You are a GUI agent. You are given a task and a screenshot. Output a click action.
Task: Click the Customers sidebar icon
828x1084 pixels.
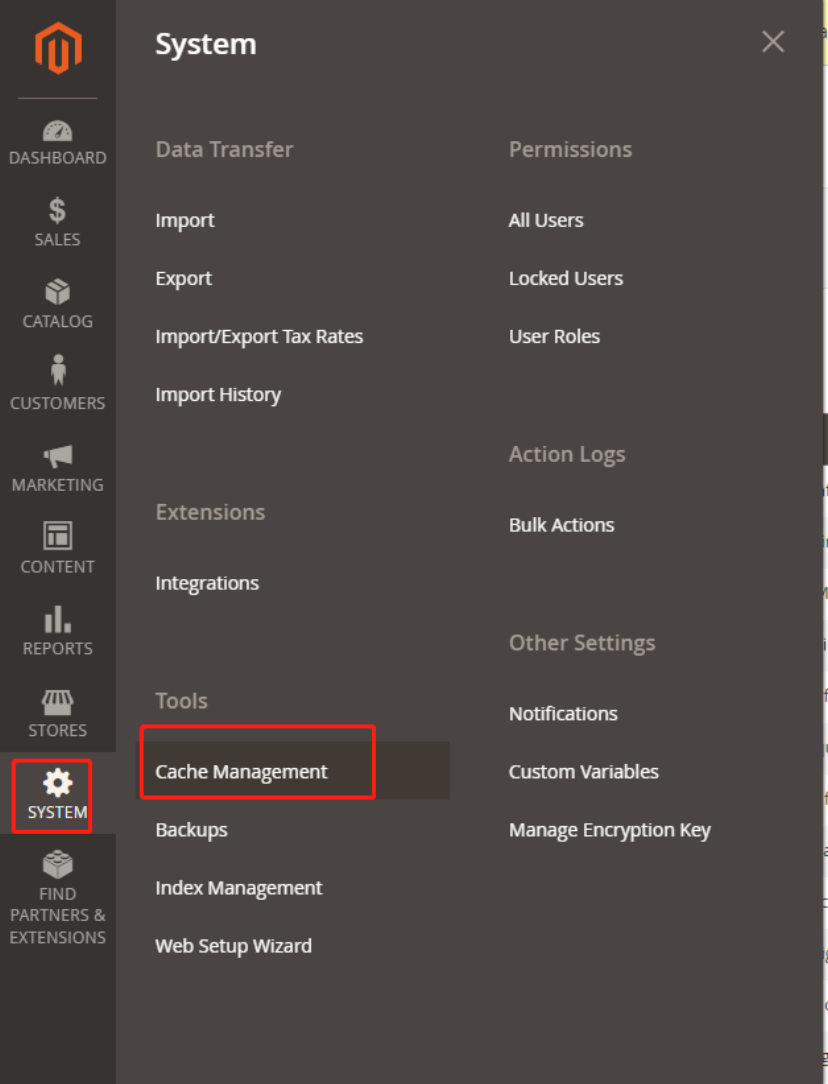(57, 385)
